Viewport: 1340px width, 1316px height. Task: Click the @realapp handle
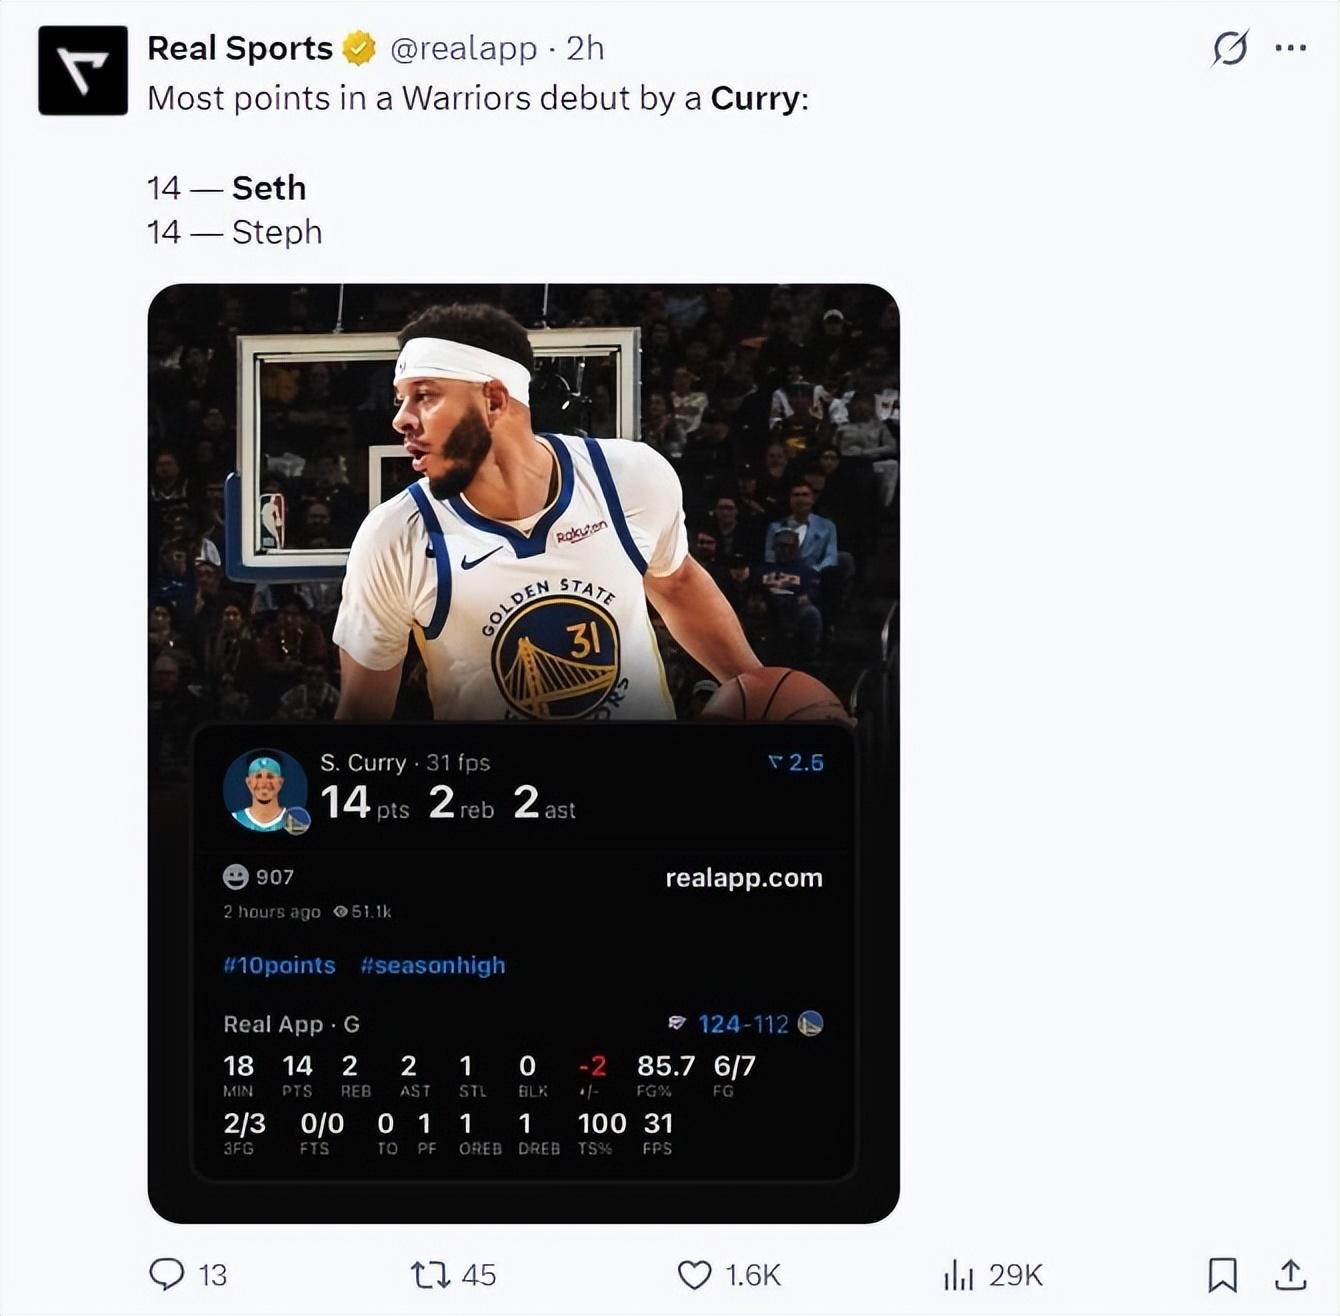tap(463, 48)
